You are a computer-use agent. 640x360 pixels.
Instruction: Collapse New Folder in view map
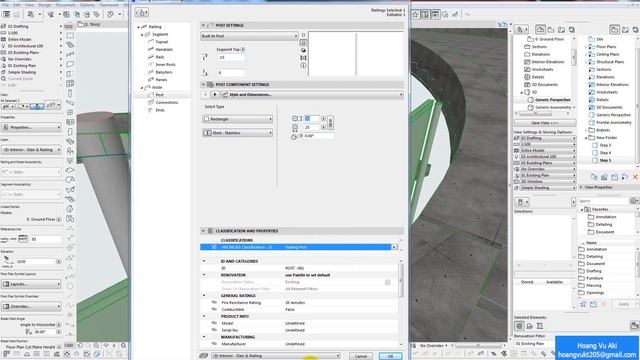(x=586, y=138)
